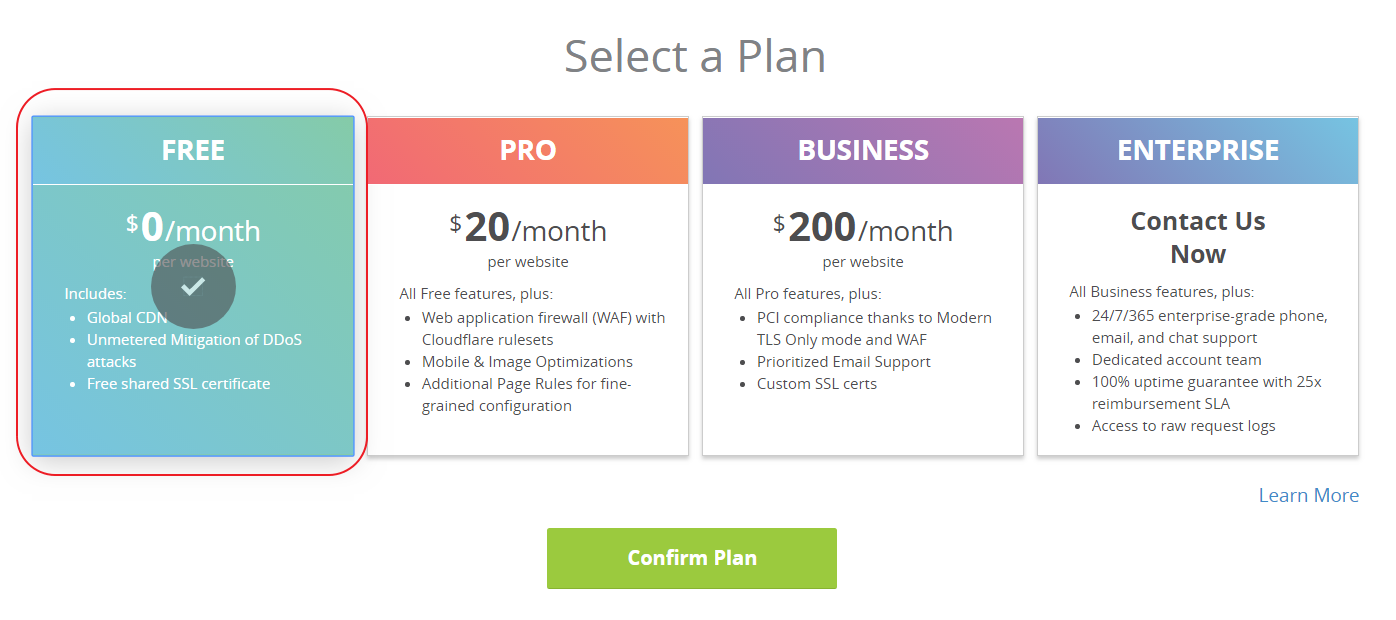
Task: Click the Custom SSL certs feature
Action: tap(816, 384)
